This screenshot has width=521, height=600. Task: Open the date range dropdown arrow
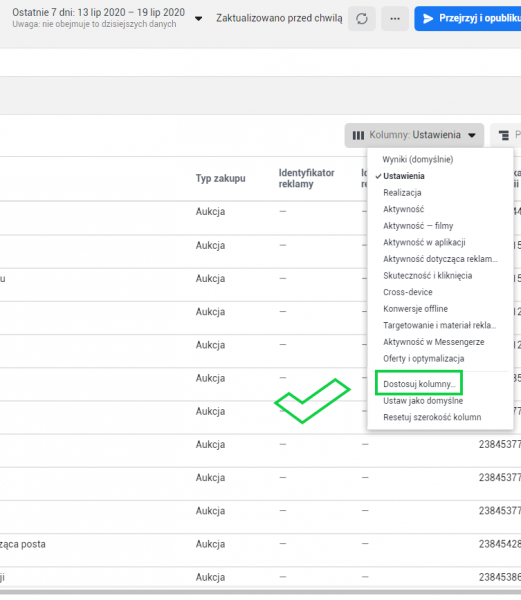pyautogui.click(x=199, y=18)
